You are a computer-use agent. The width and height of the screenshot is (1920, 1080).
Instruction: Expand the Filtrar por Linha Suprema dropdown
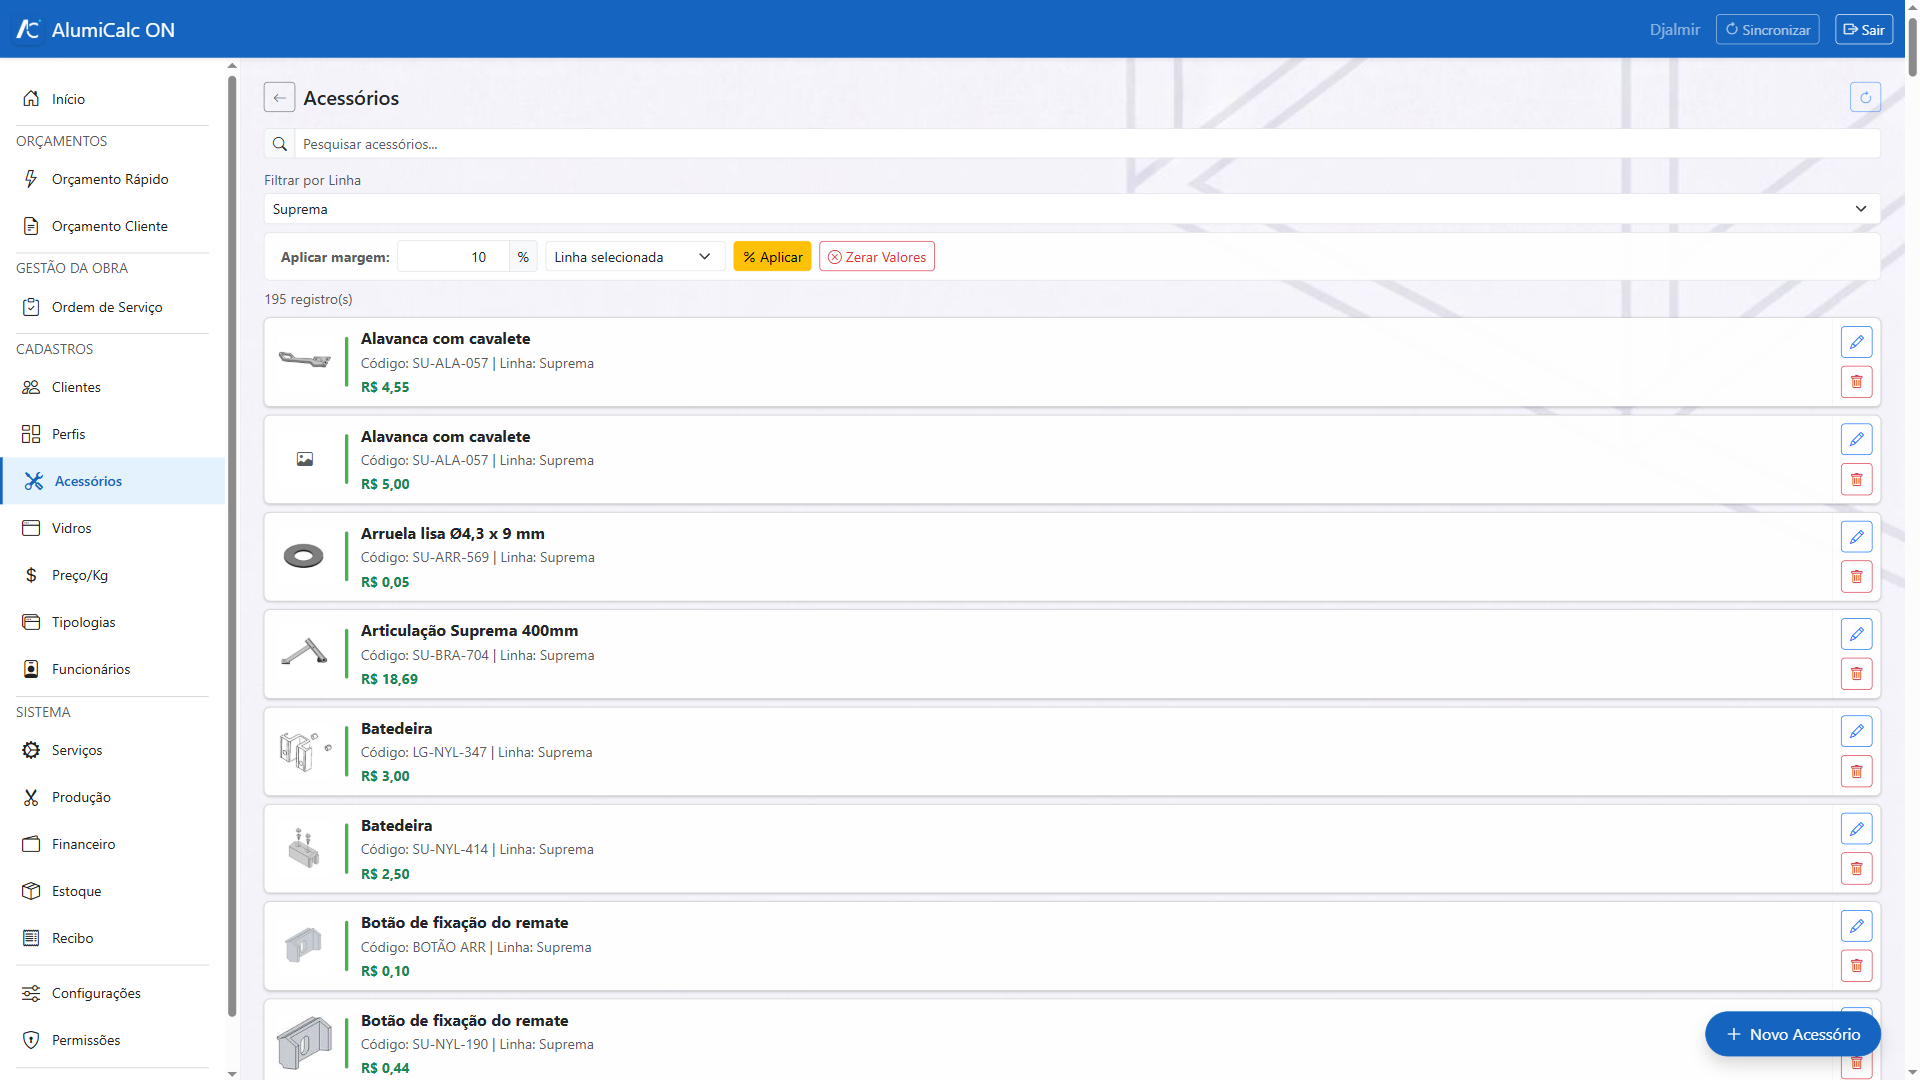point(1072,209)
